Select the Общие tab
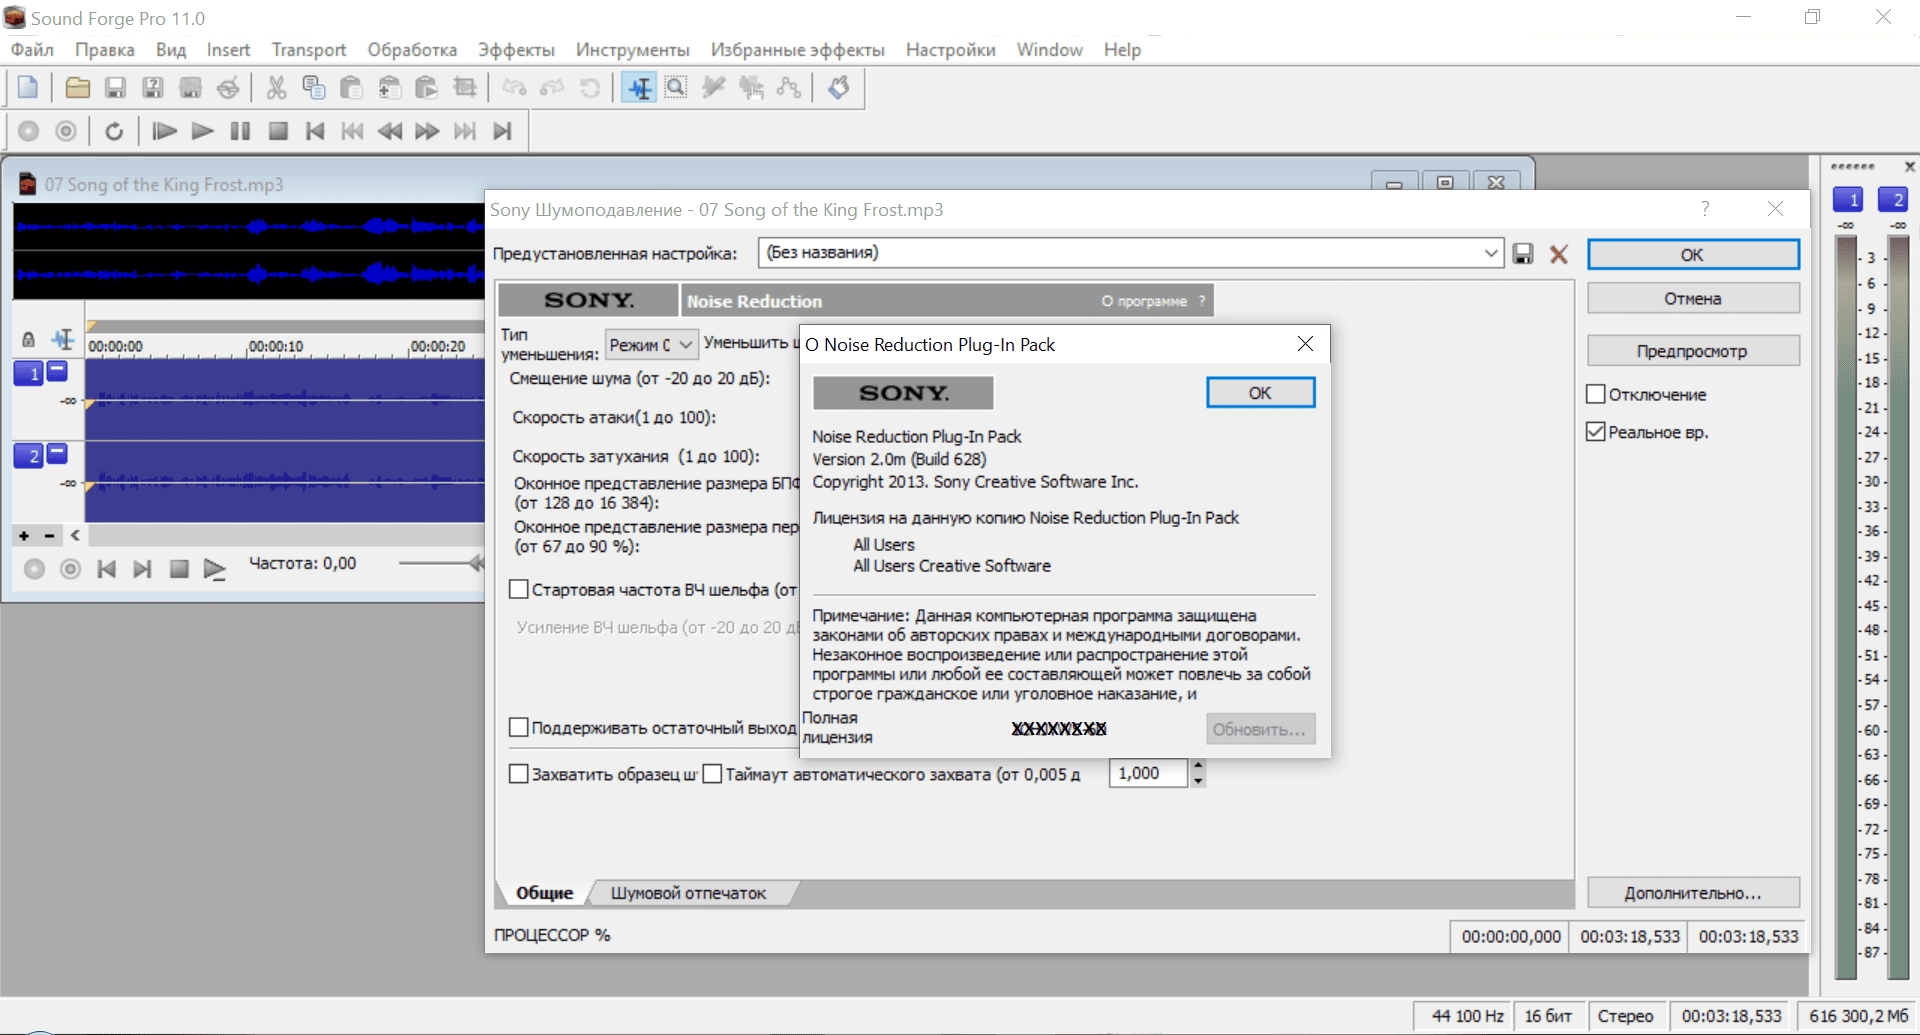This screenshot has height=1035, width=1920. [x=545, y=893]
